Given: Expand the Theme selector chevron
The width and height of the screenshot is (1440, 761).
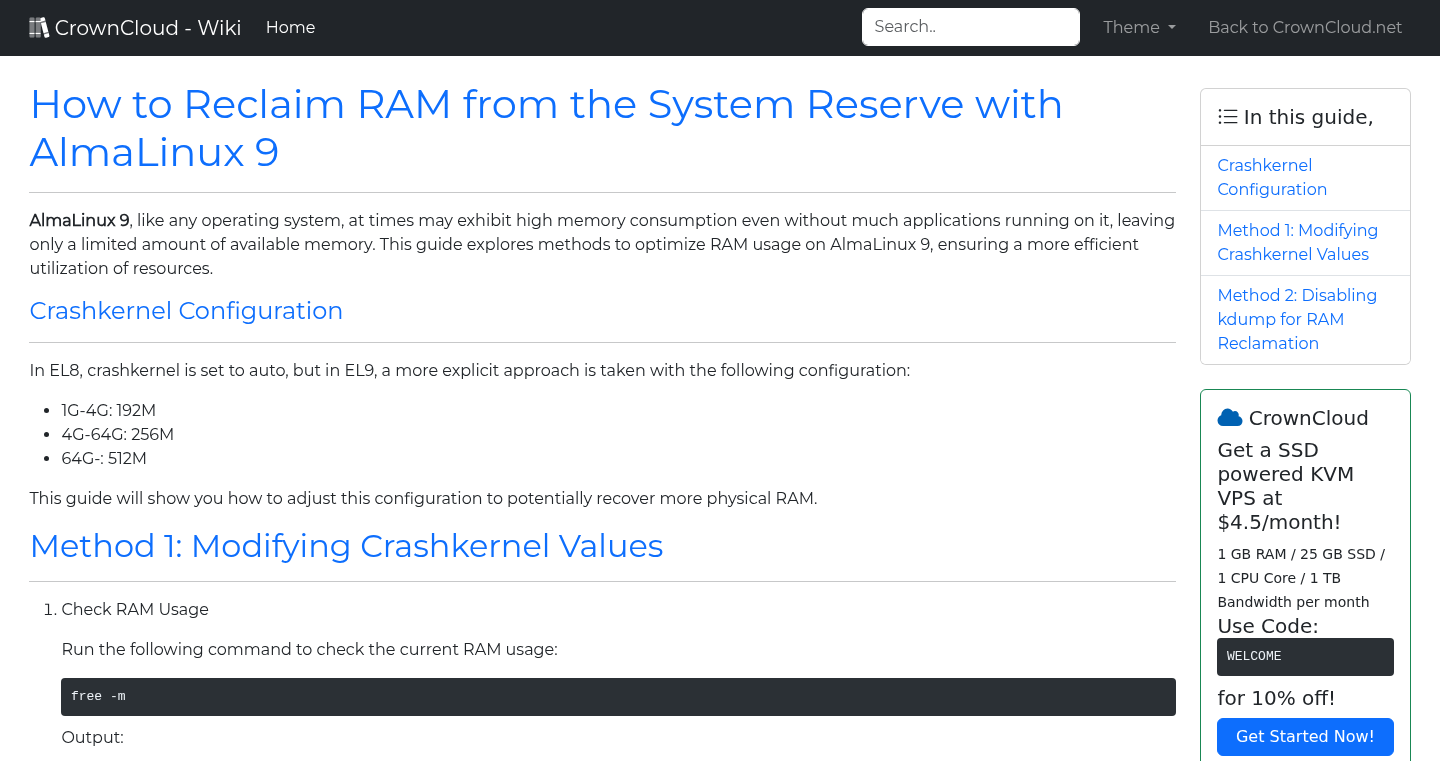Looking at the screenshot, I should 1172,28.
